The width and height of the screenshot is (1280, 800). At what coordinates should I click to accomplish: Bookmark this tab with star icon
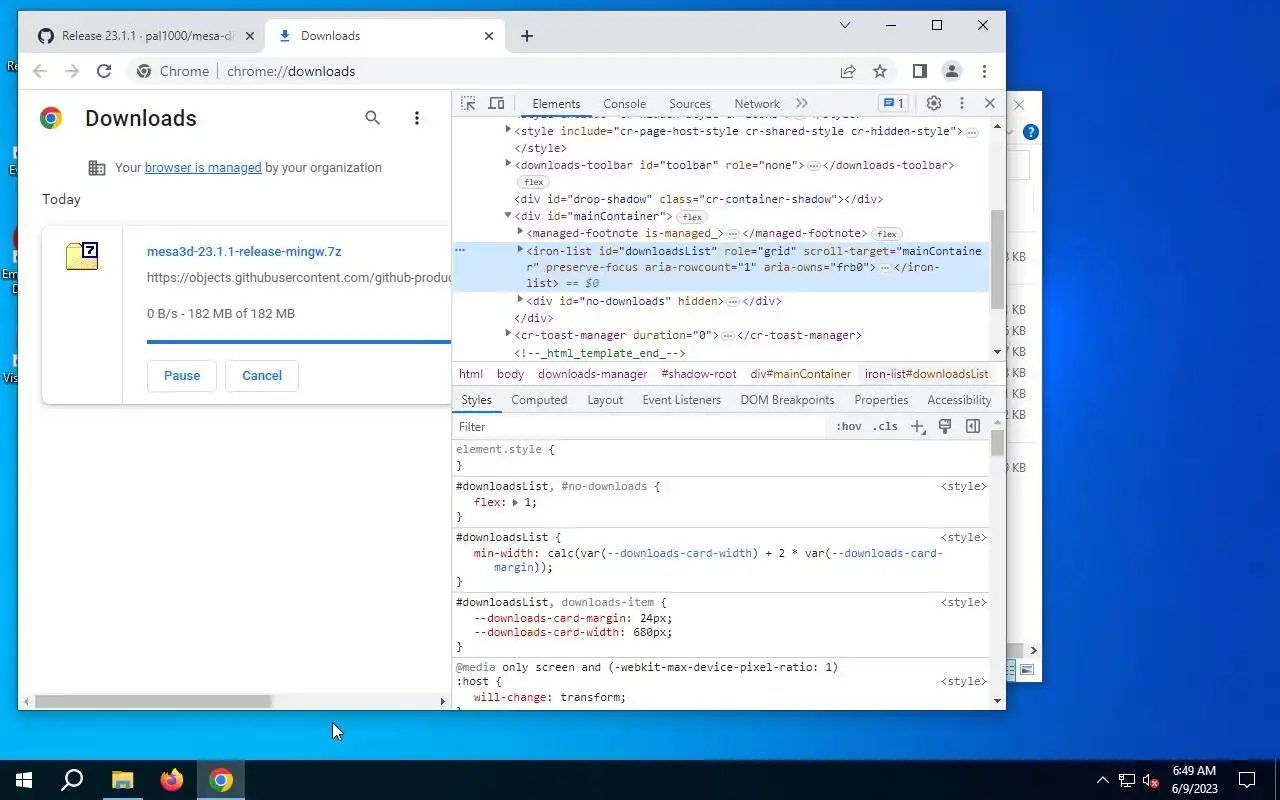click(880, 71)
